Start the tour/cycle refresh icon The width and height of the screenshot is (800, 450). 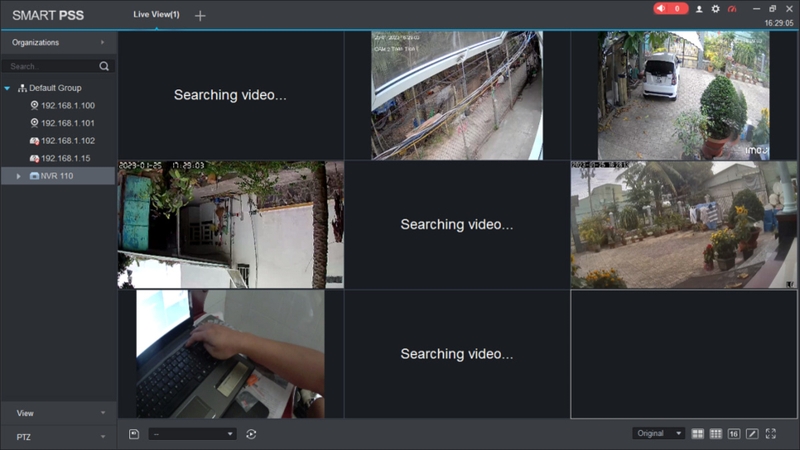click(x=251, y=434)
